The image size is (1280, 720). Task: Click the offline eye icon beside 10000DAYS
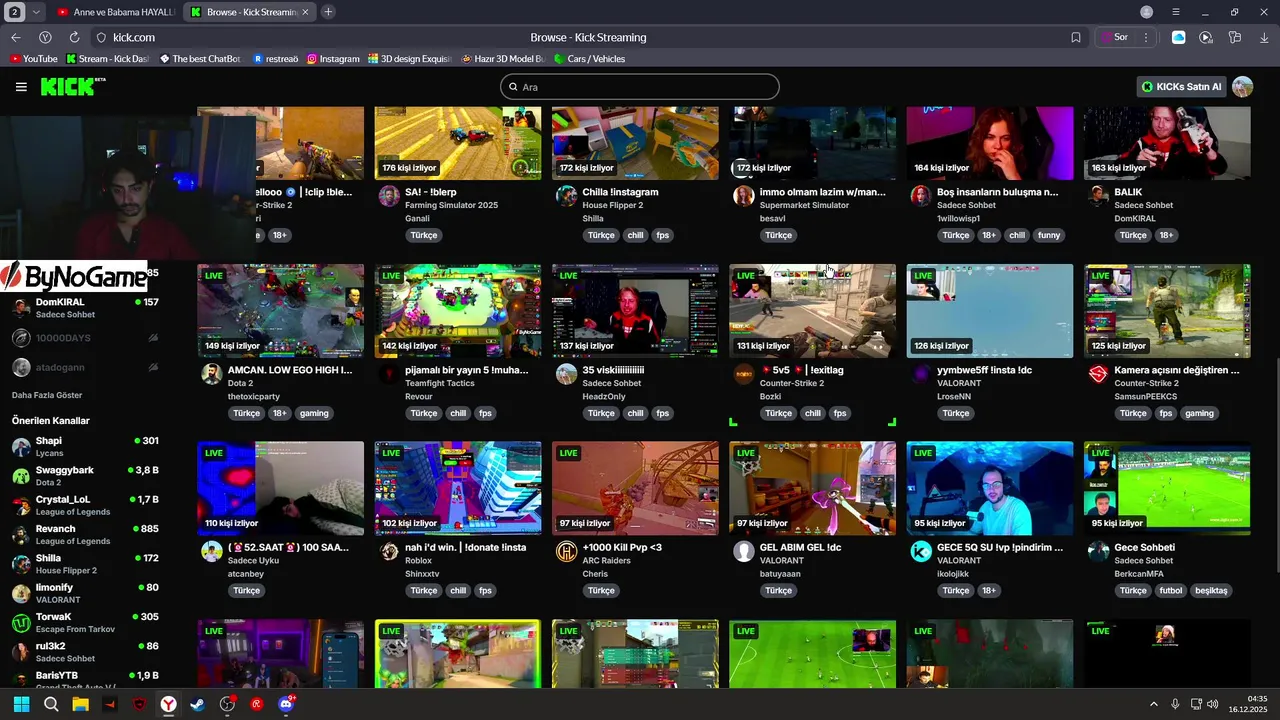coord(153,338)
